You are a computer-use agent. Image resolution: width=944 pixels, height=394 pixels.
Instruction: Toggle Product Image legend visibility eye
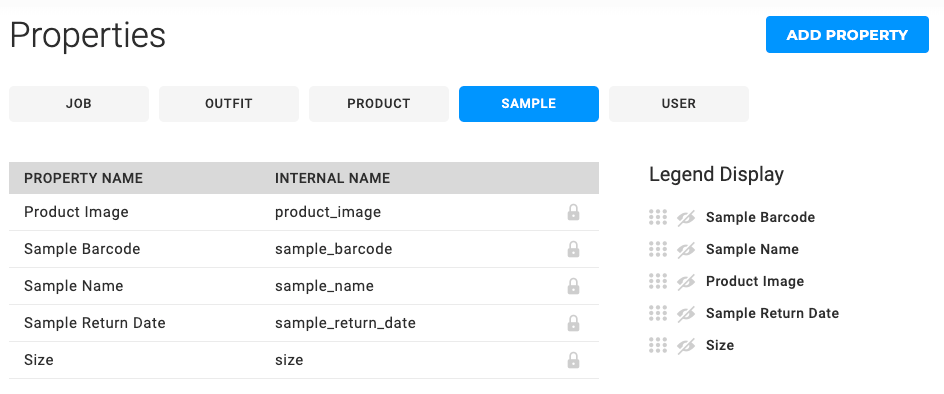(686, 281)
